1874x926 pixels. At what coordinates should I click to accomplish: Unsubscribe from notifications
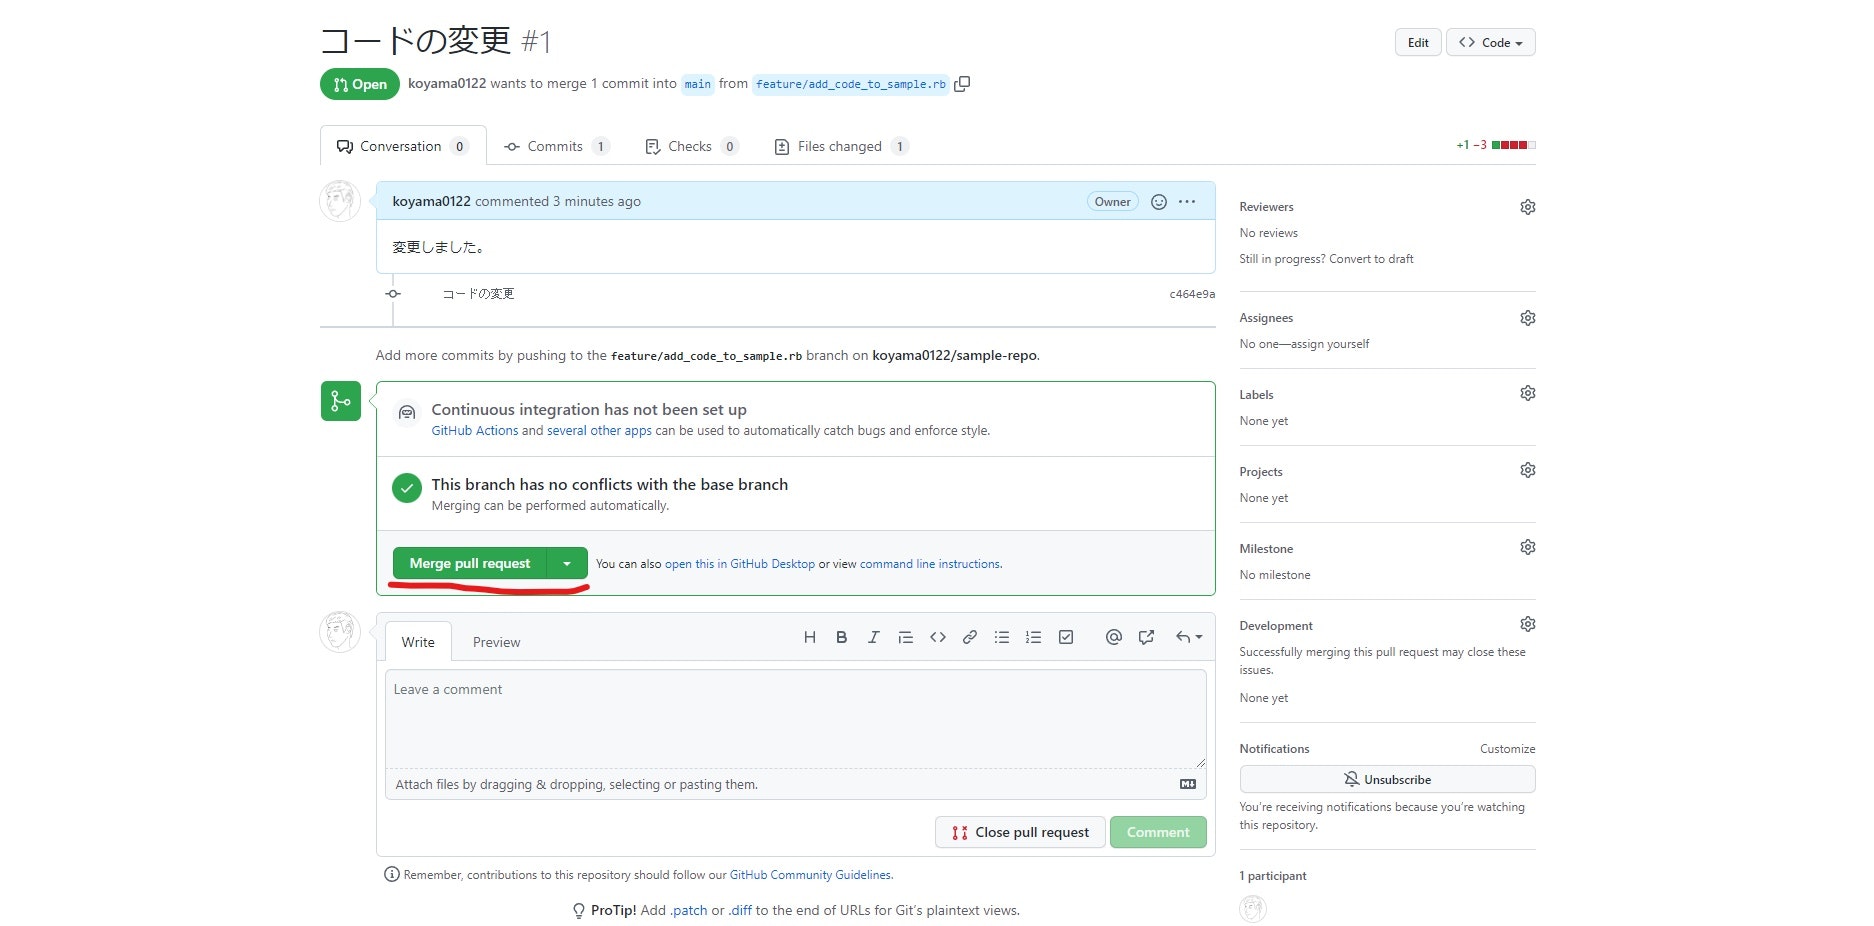pos(1387,779)
